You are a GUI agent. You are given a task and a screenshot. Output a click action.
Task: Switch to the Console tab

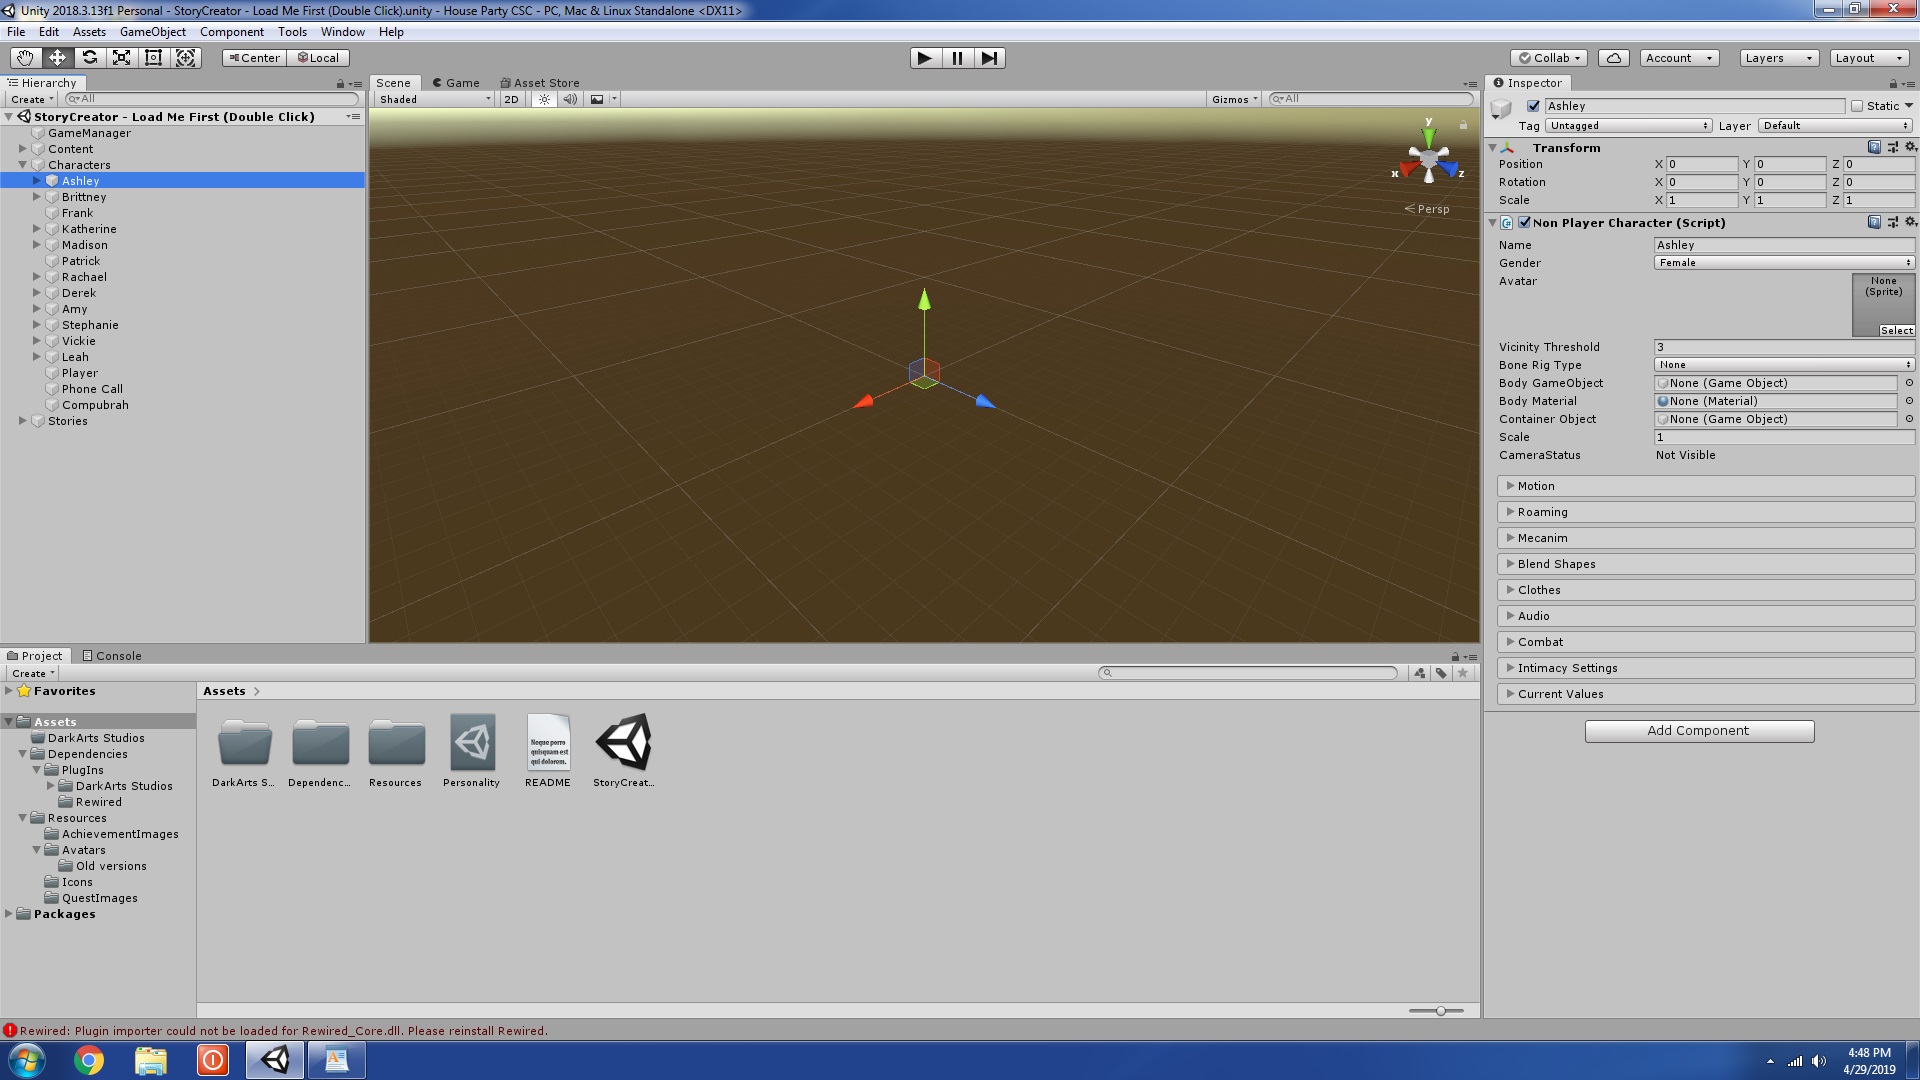coord(112,656)
